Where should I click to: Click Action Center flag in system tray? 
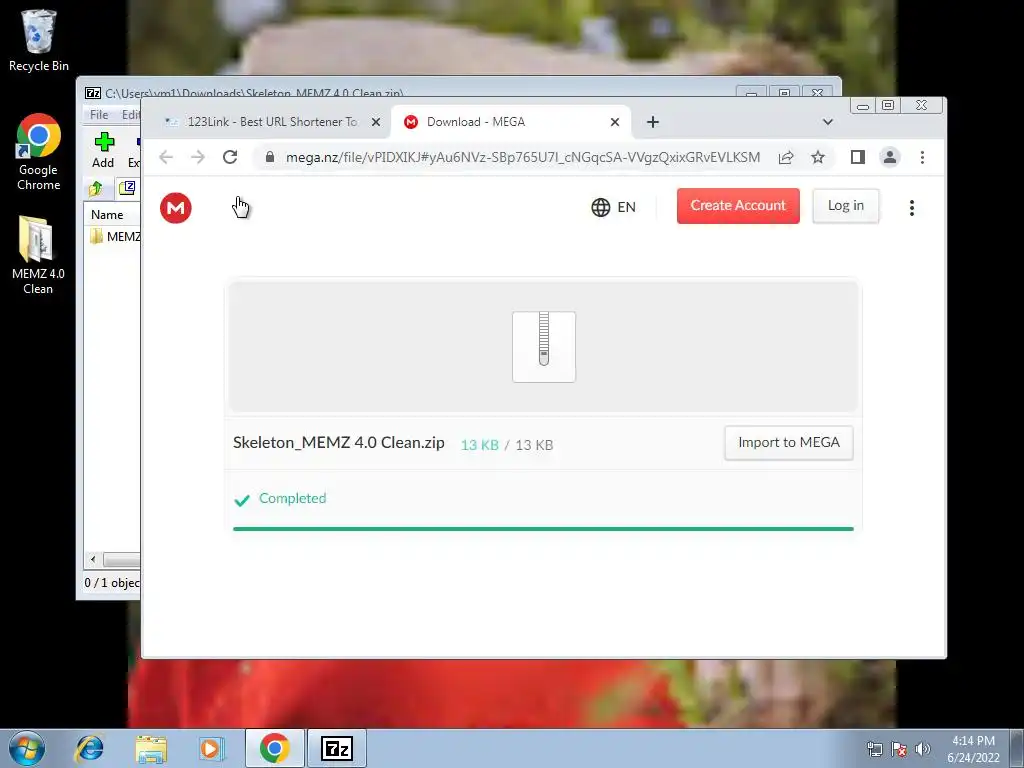pos(899,749)
